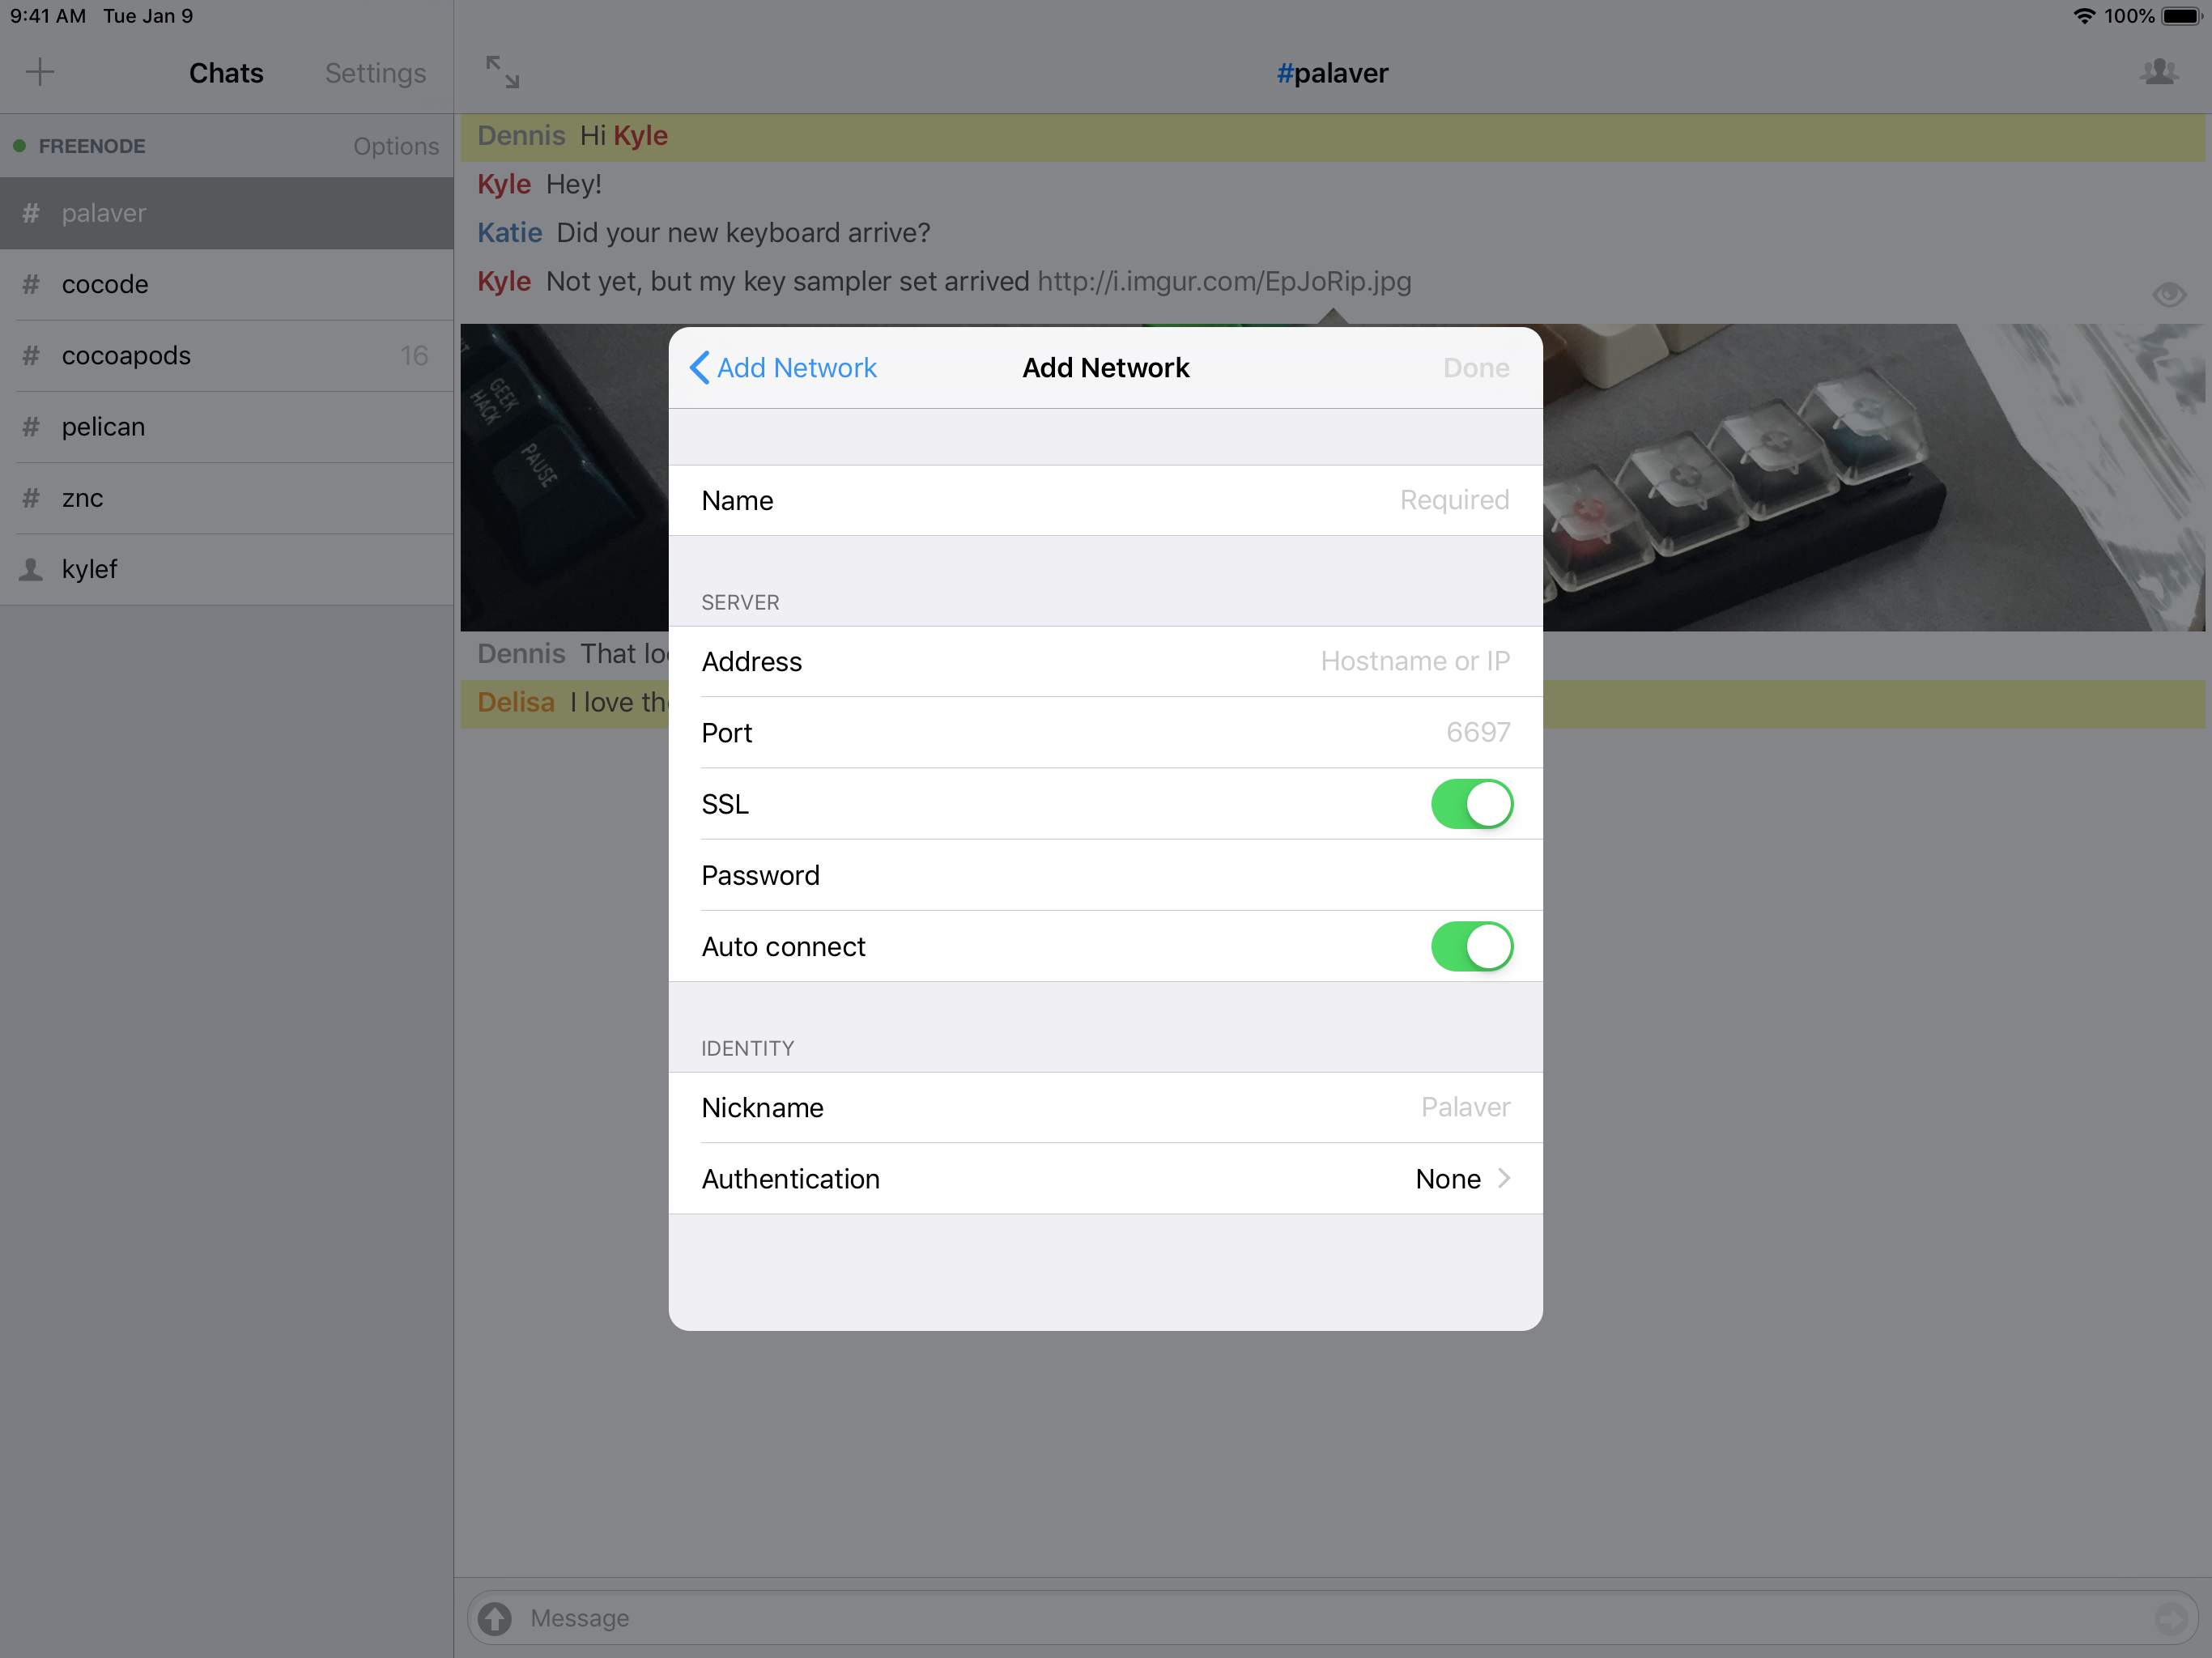Open kylef direct message with person icon
Viewport: 2212px width, 1658px height.
coord(32,569)
